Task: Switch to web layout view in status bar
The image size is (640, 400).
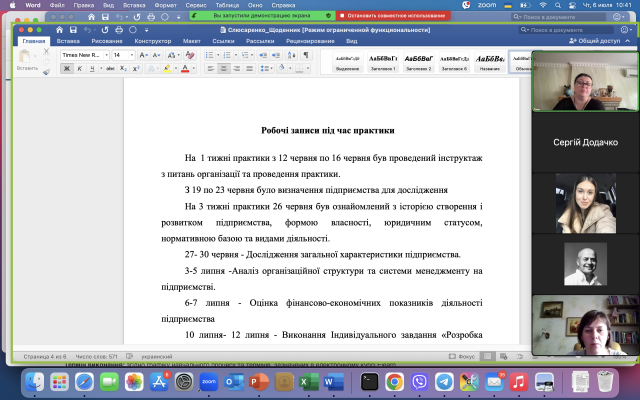Action: 504,356
